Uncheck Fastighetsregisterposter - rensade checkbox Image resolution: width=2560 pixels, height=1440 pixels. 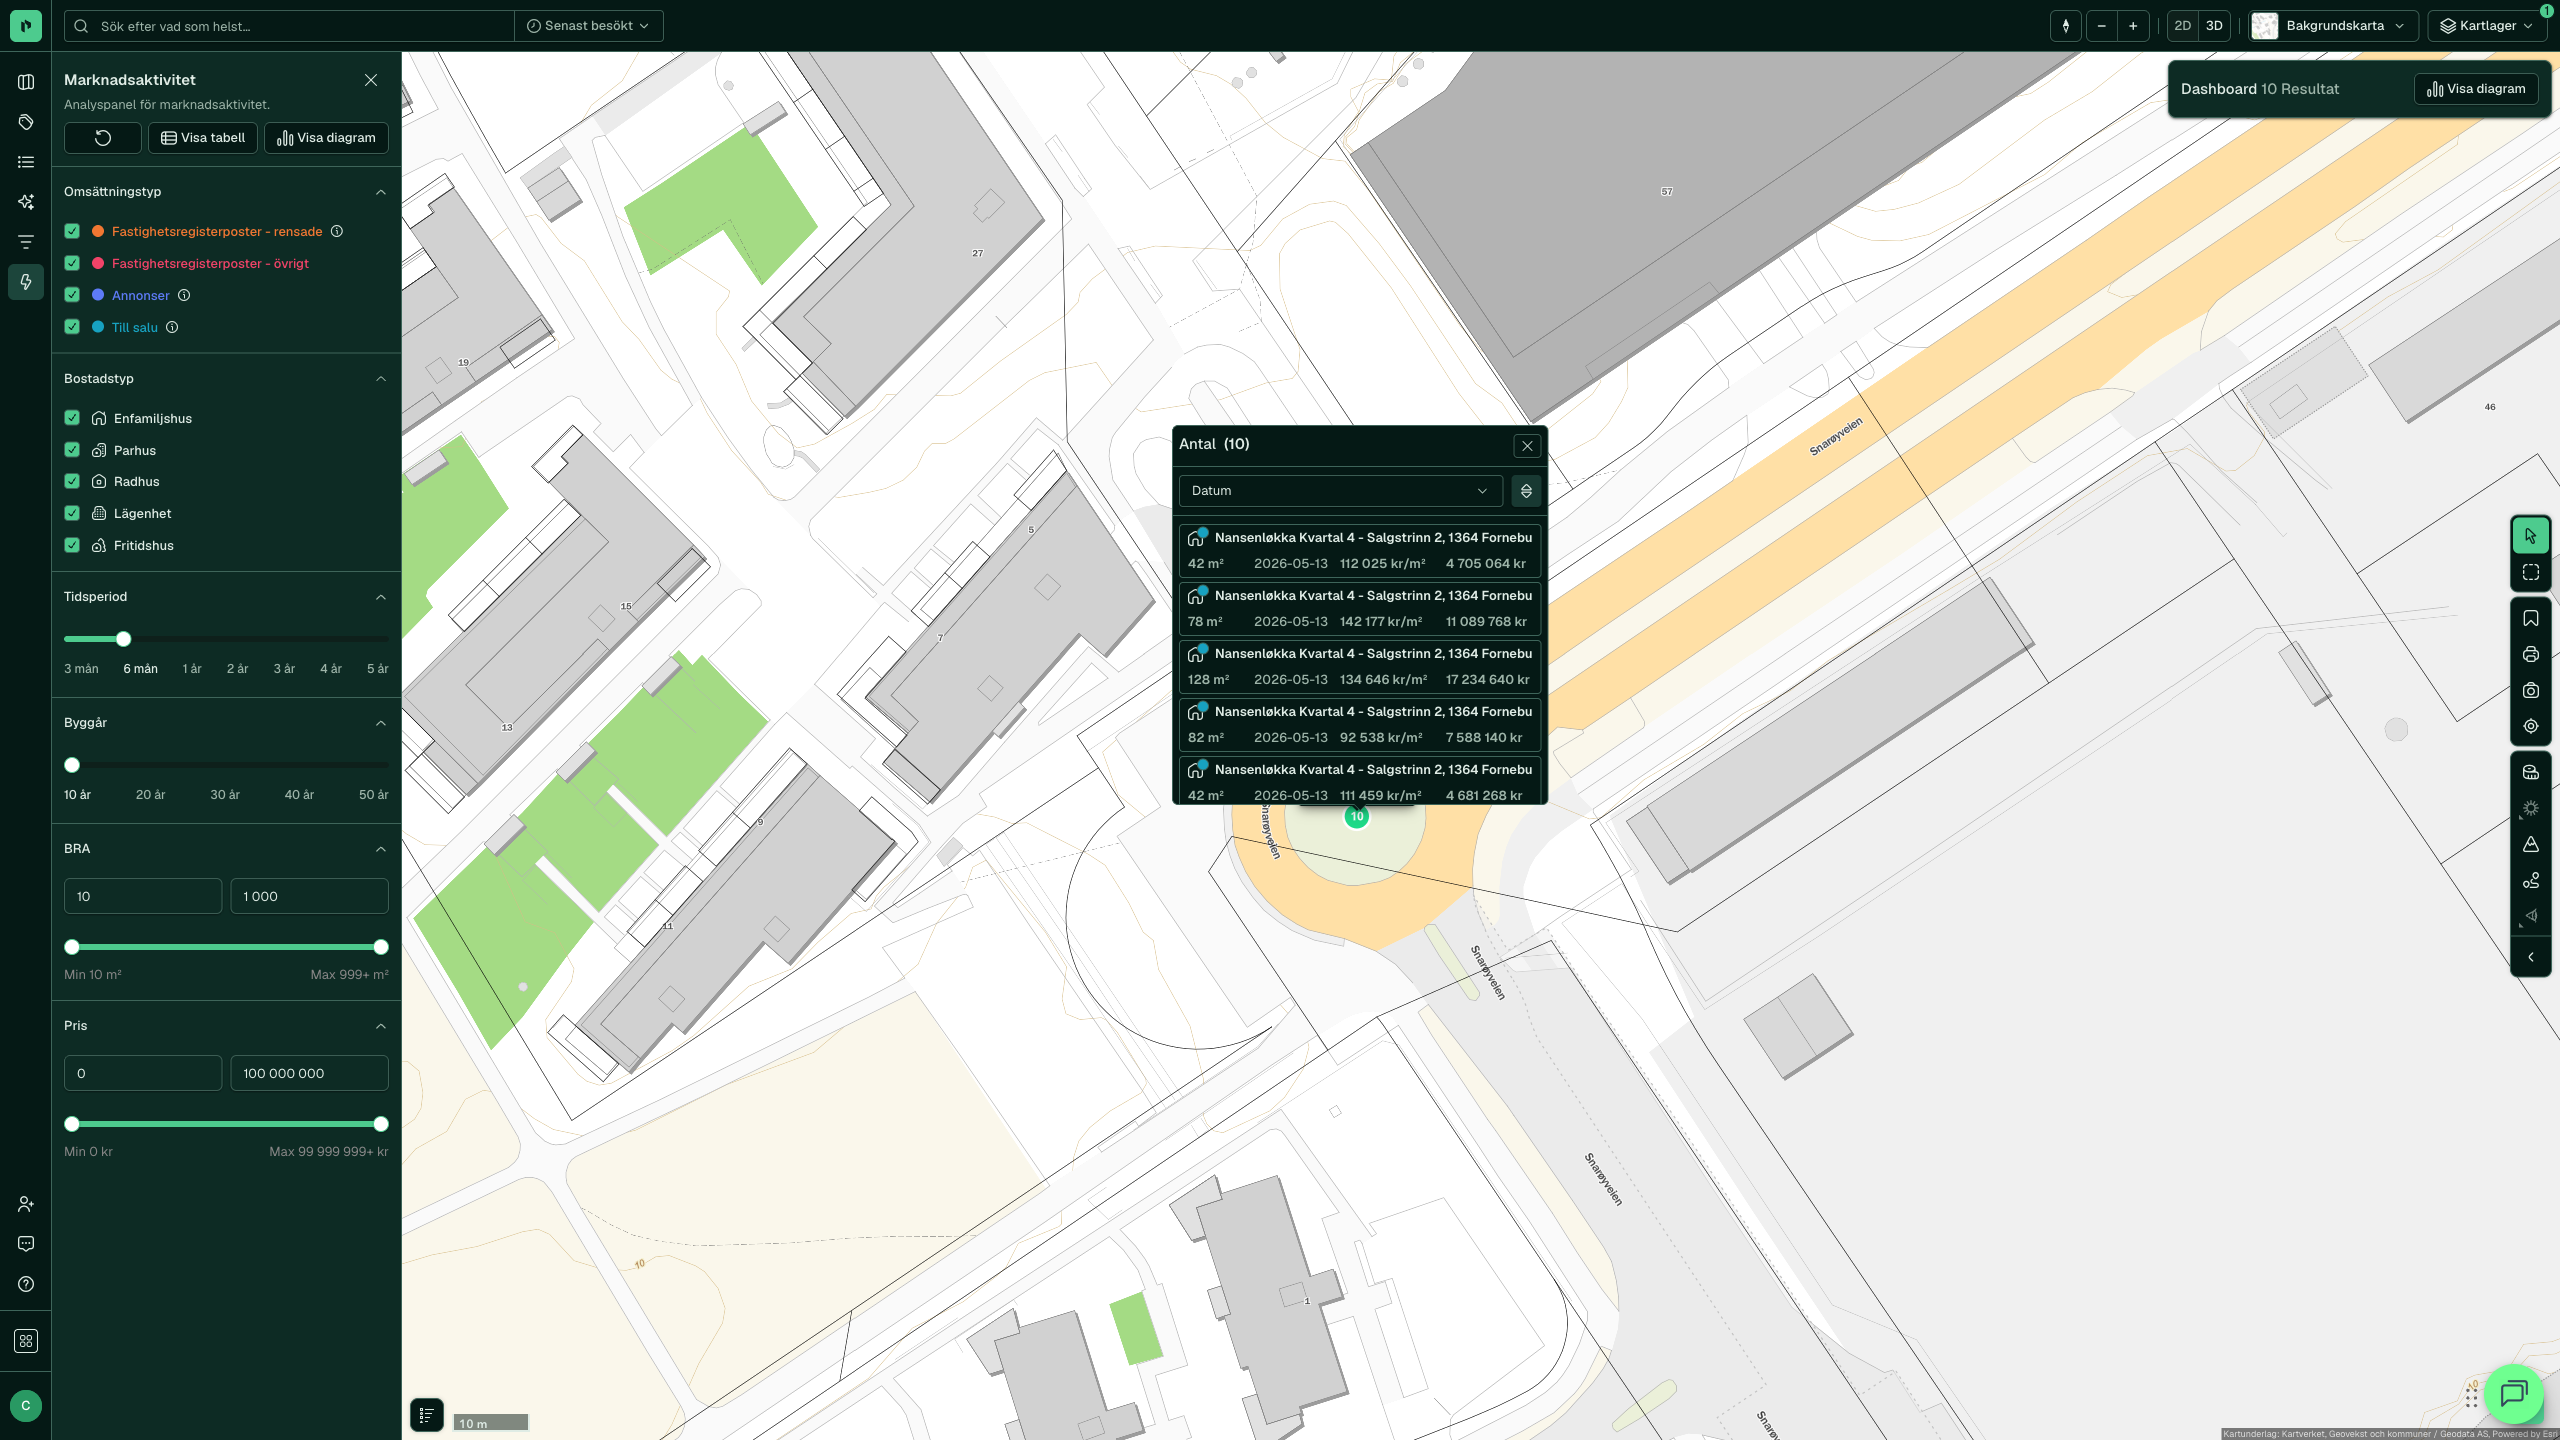coord(72,231)
